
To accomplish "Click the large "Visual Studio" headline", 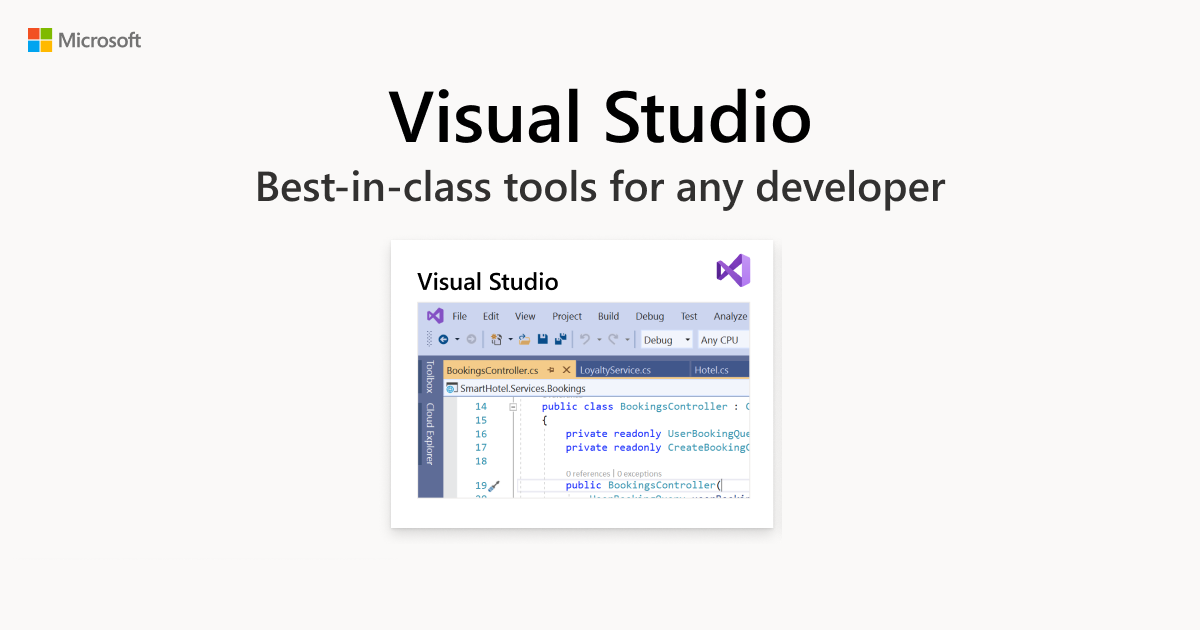I will (600, 117).
